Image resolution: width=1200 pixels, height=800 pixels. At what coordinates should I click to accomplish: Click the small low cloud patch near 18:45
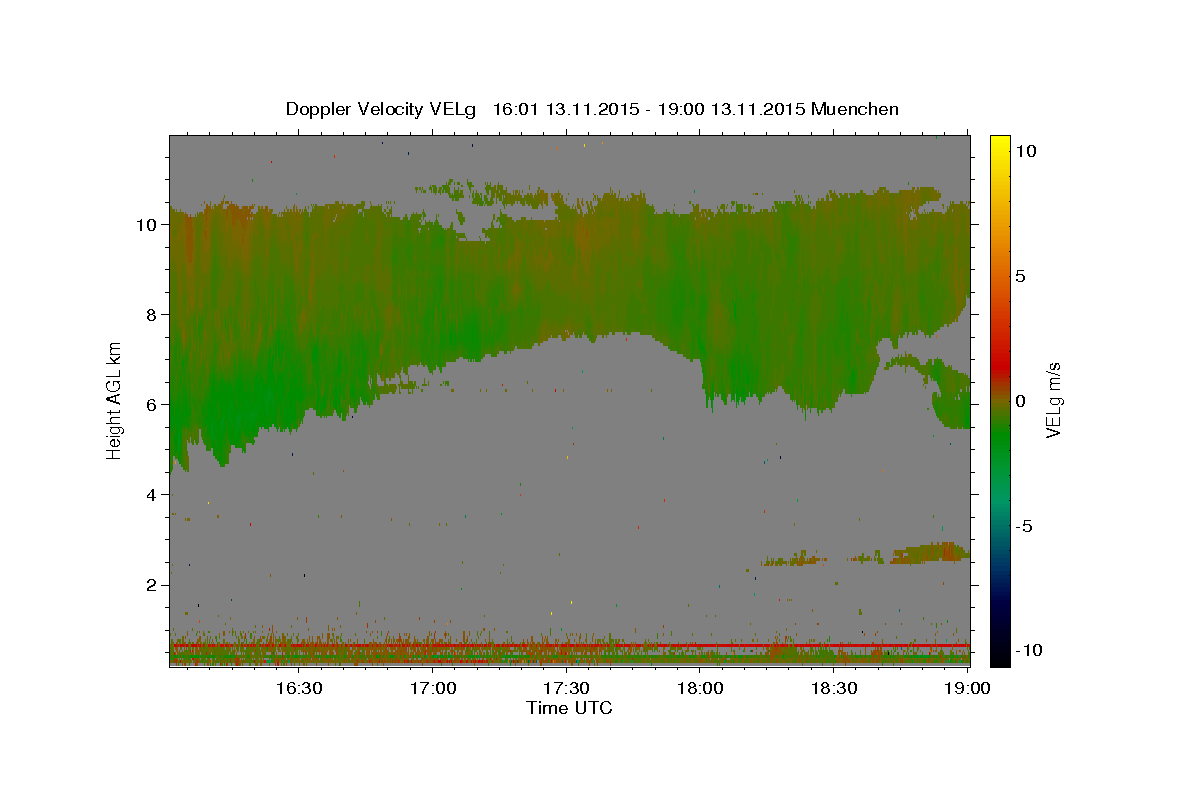click(930, 552)
